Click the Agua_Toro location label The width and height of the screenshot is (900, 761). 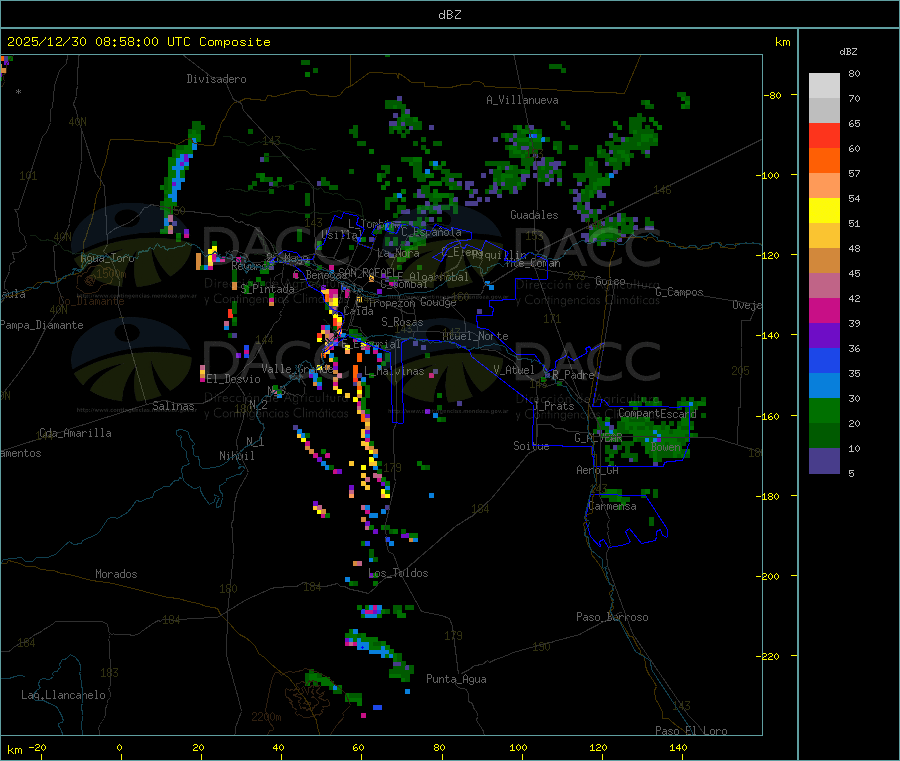click(107, 258)
